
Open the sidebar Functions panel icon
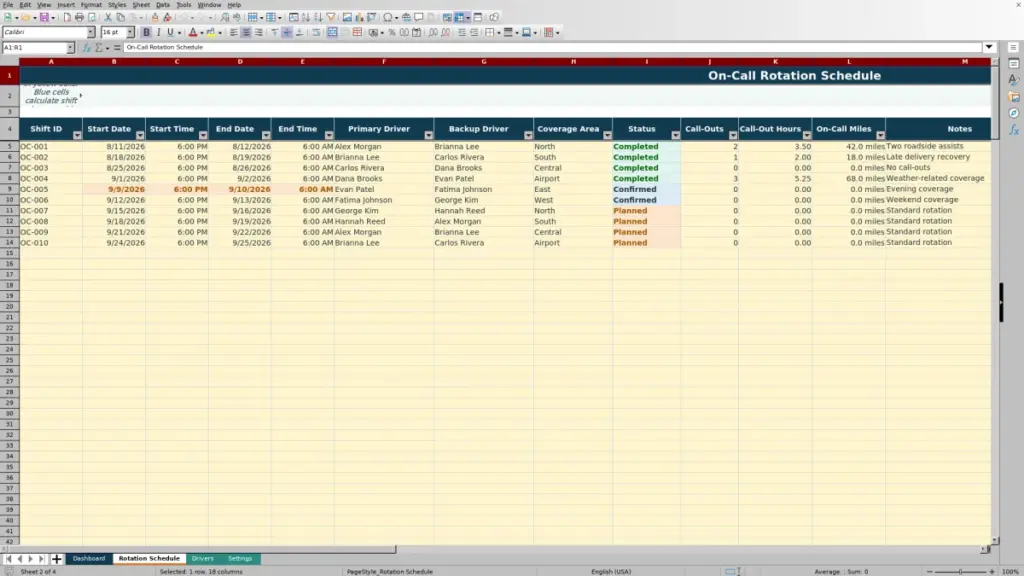point(1014,130)
